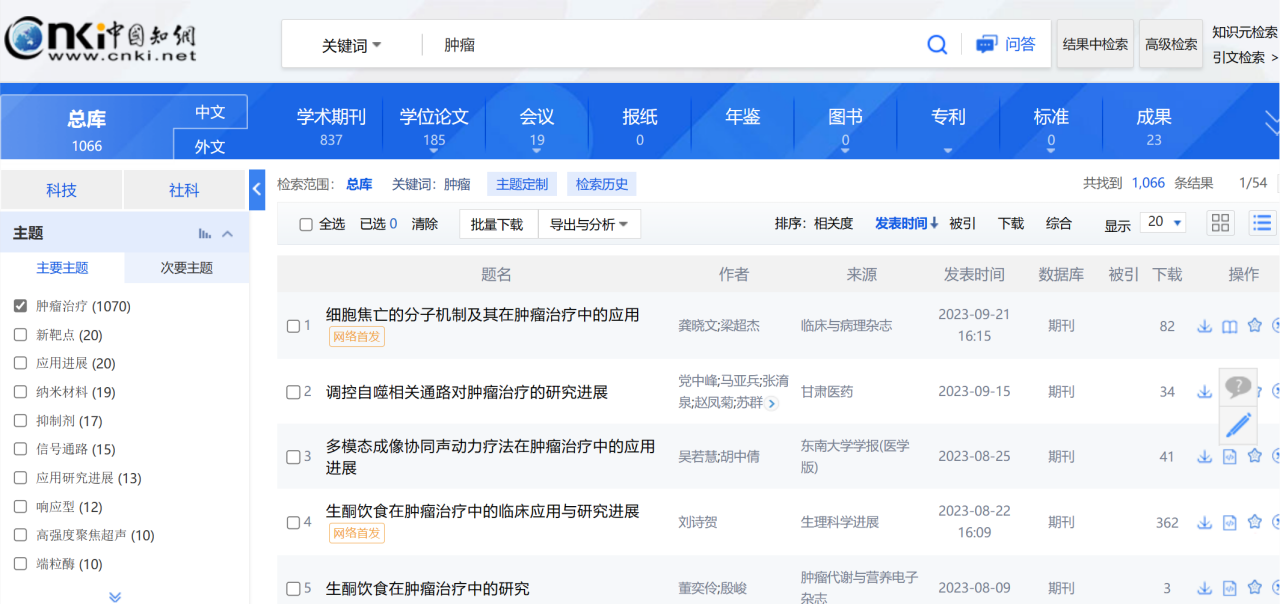The image size is (1280, 604).
Task: Open article 调控自噬相关通路对肿瘤治疗的研究进展
Action: click(x=467, y=392)
